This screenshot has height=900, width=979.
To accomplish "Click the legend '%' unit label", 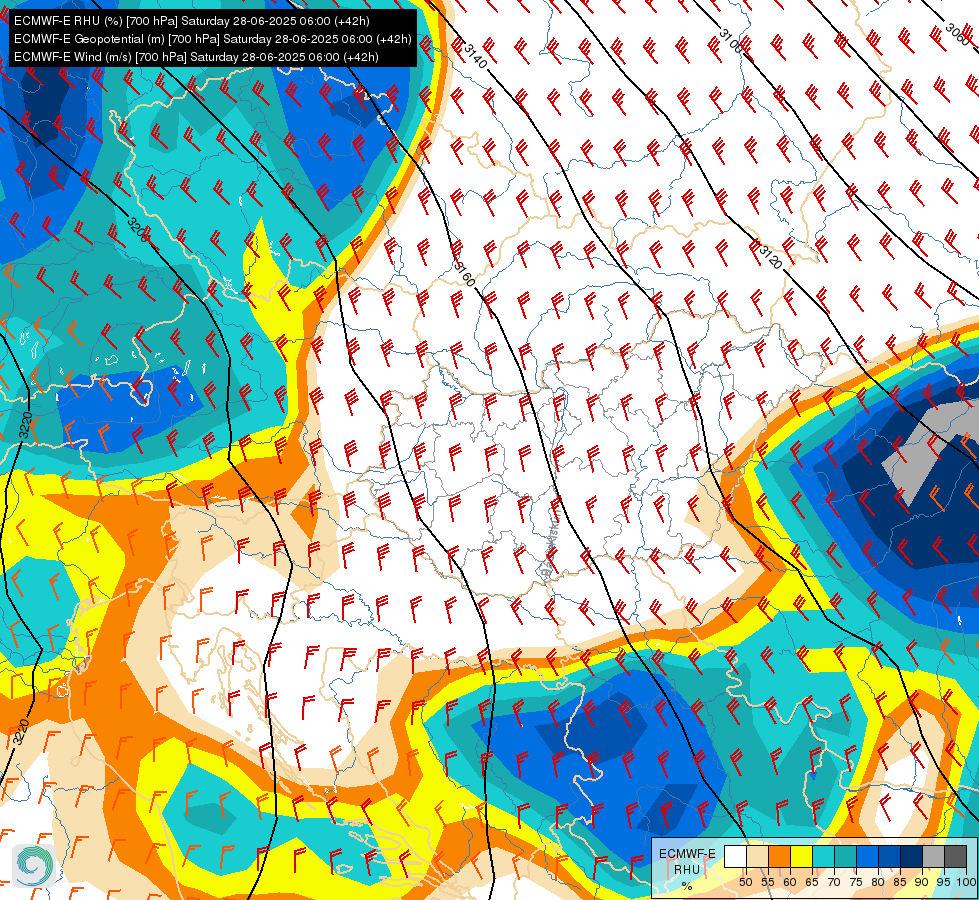I will point(687,887).
